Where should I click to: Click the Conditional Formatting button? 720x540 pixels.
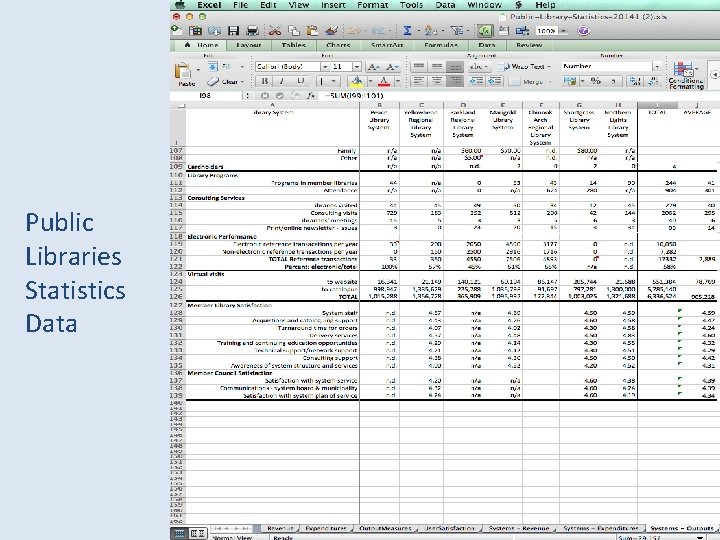686,76
